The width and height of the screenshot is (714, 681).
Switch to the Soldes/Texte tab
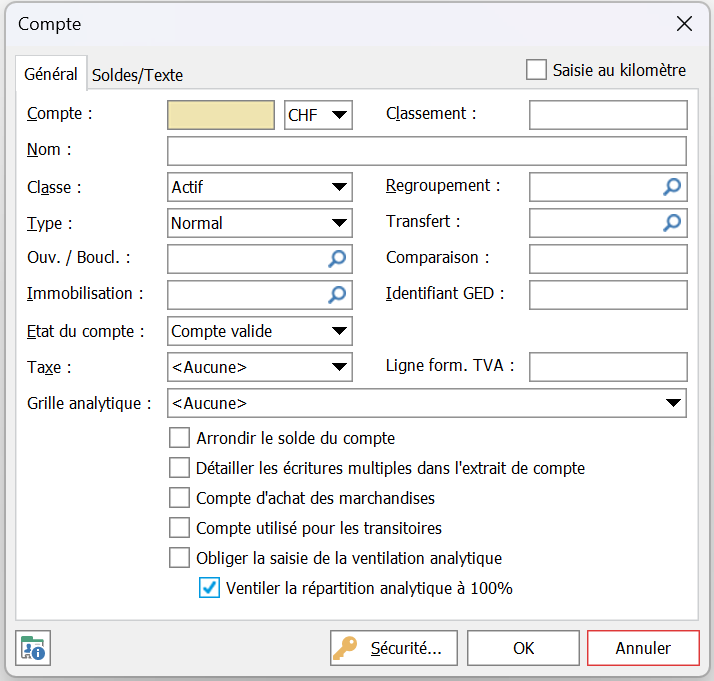pyautogui.click(x=138, y=75)
